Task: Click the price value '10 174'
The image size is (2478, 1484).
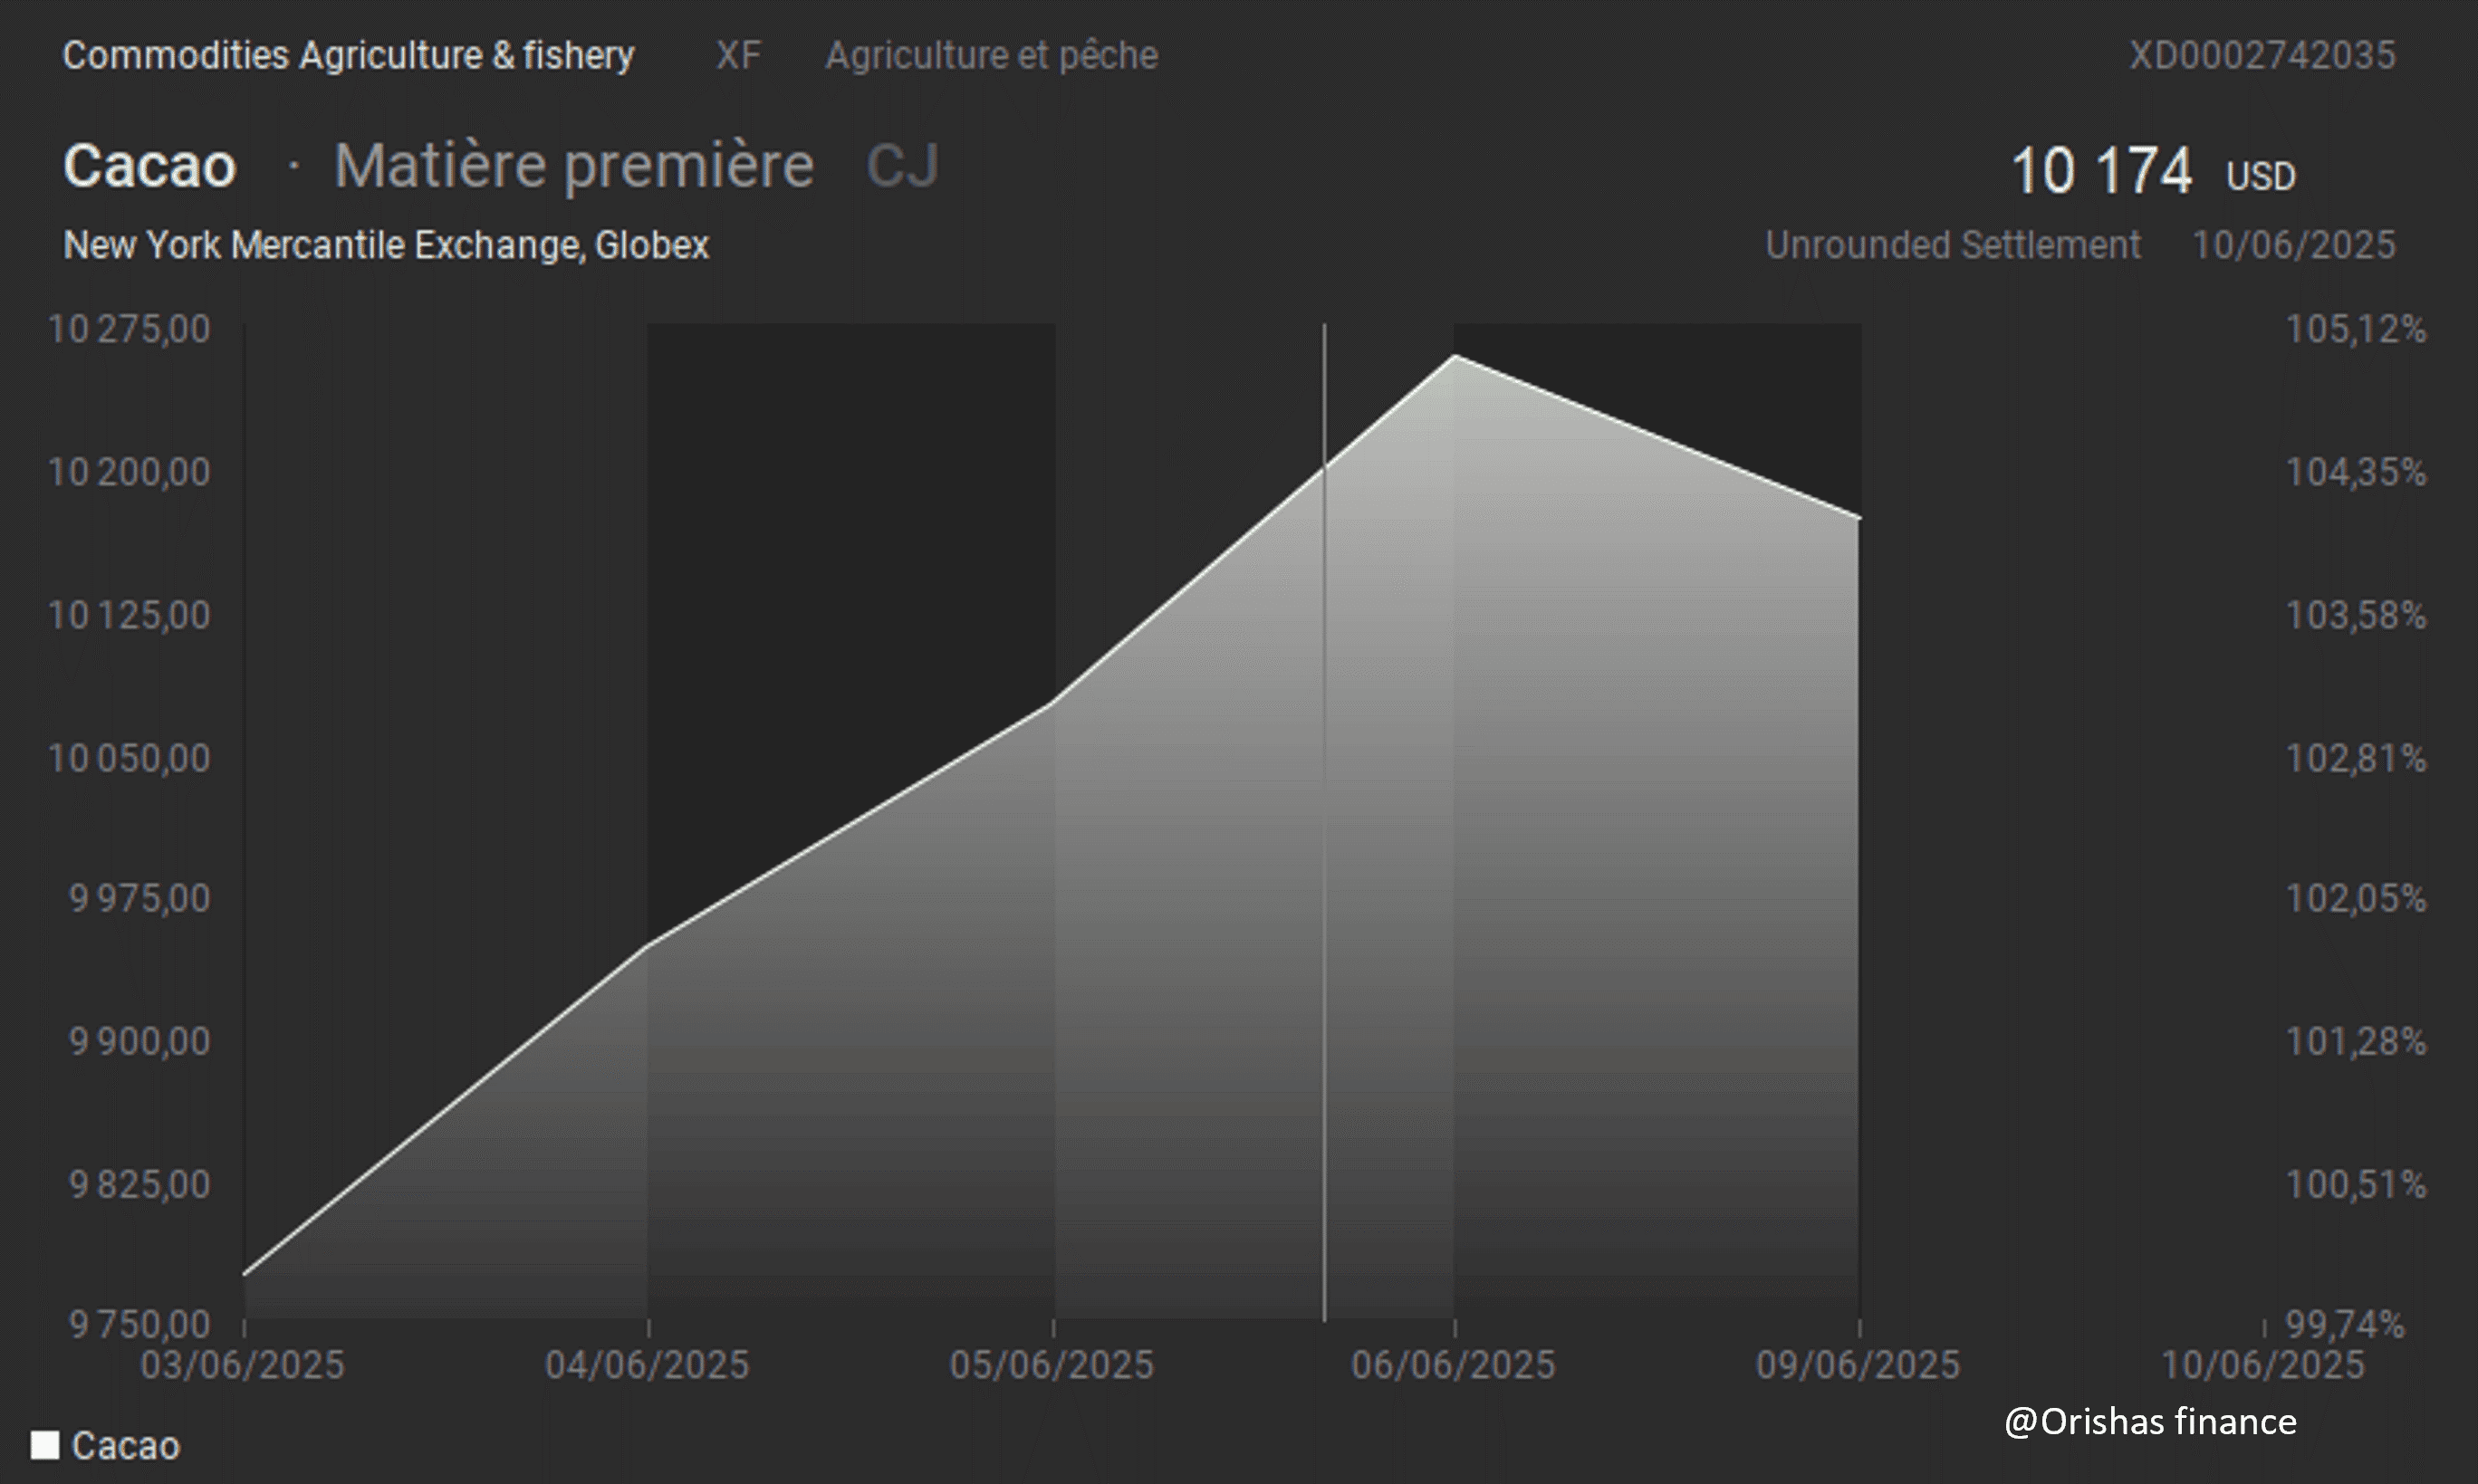Action: pos(2101,170)
